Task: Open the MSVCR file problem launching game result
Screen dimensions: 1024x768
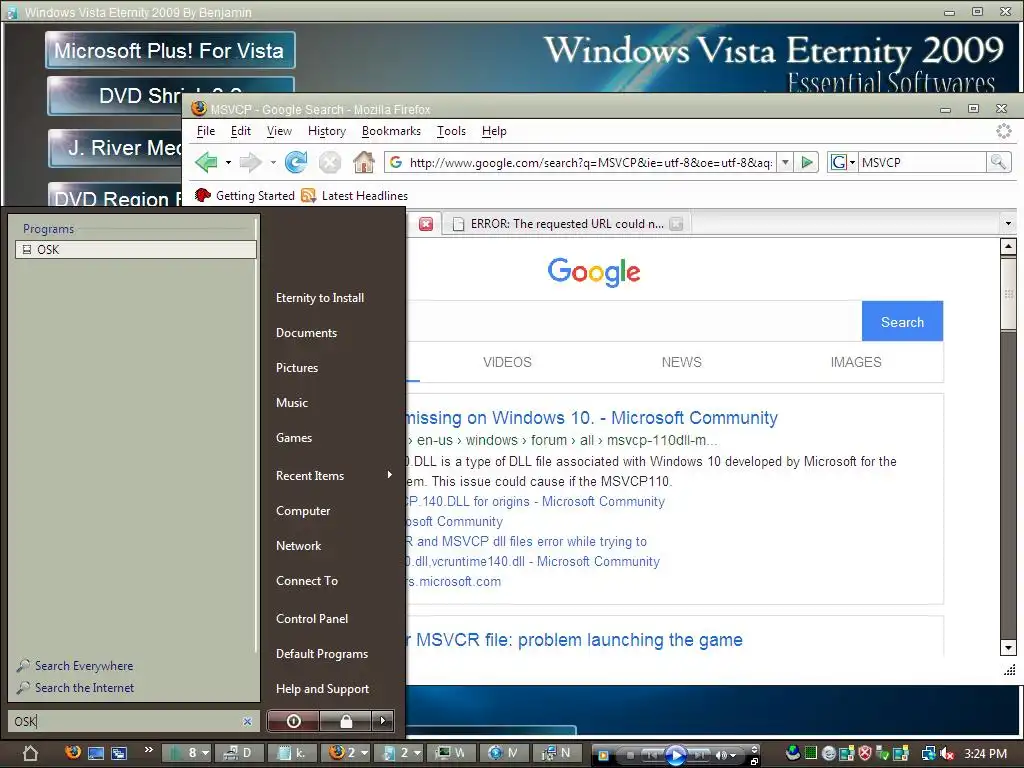Action: pos(574,639)
